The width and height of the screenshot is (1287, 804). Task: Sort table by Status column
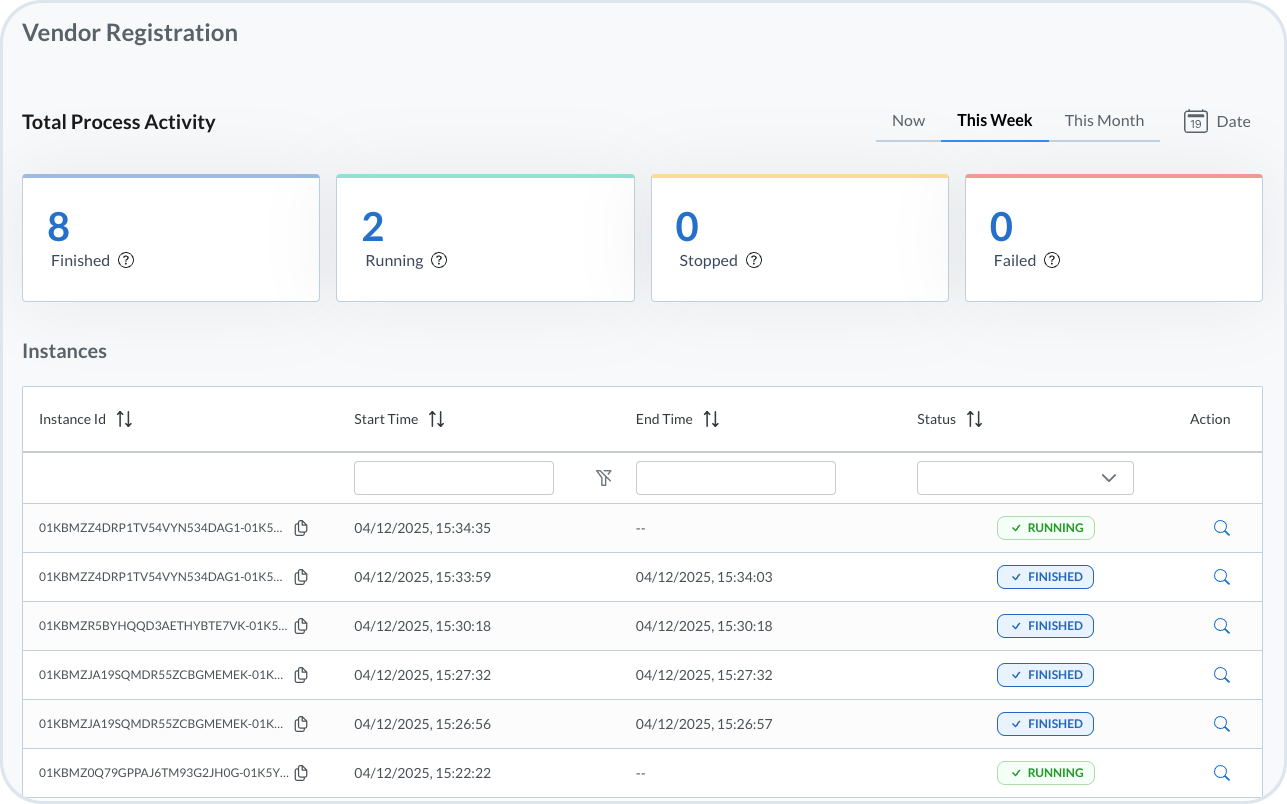point(974,419)
